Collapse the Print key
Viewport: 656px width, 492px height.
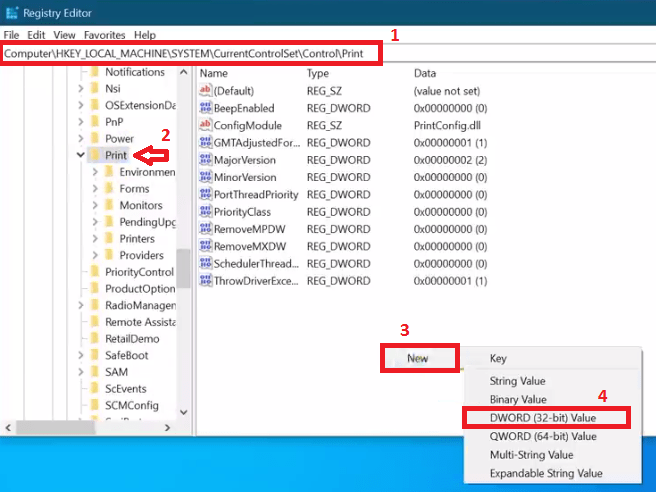(x=81, y=155)
